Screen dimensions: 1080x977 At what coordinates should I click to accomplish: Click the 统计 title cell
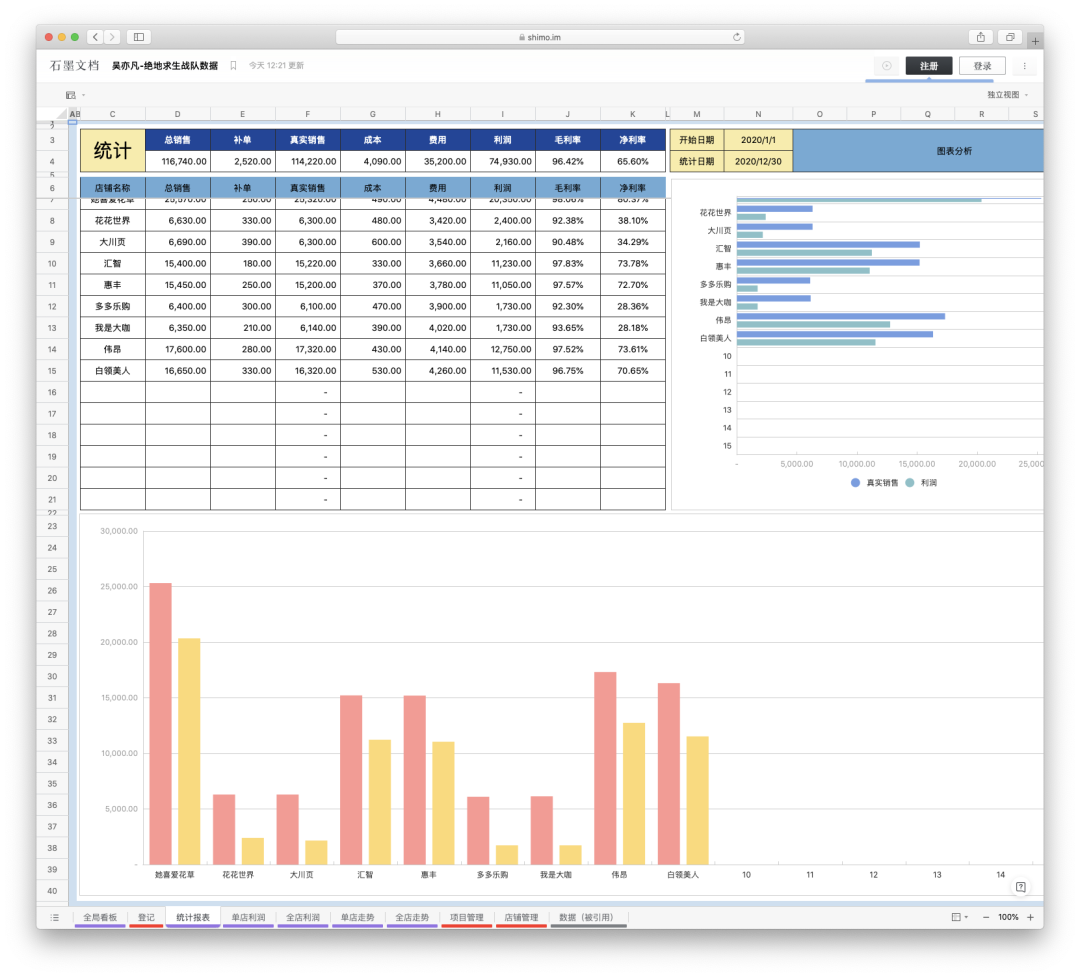point(113,150)
